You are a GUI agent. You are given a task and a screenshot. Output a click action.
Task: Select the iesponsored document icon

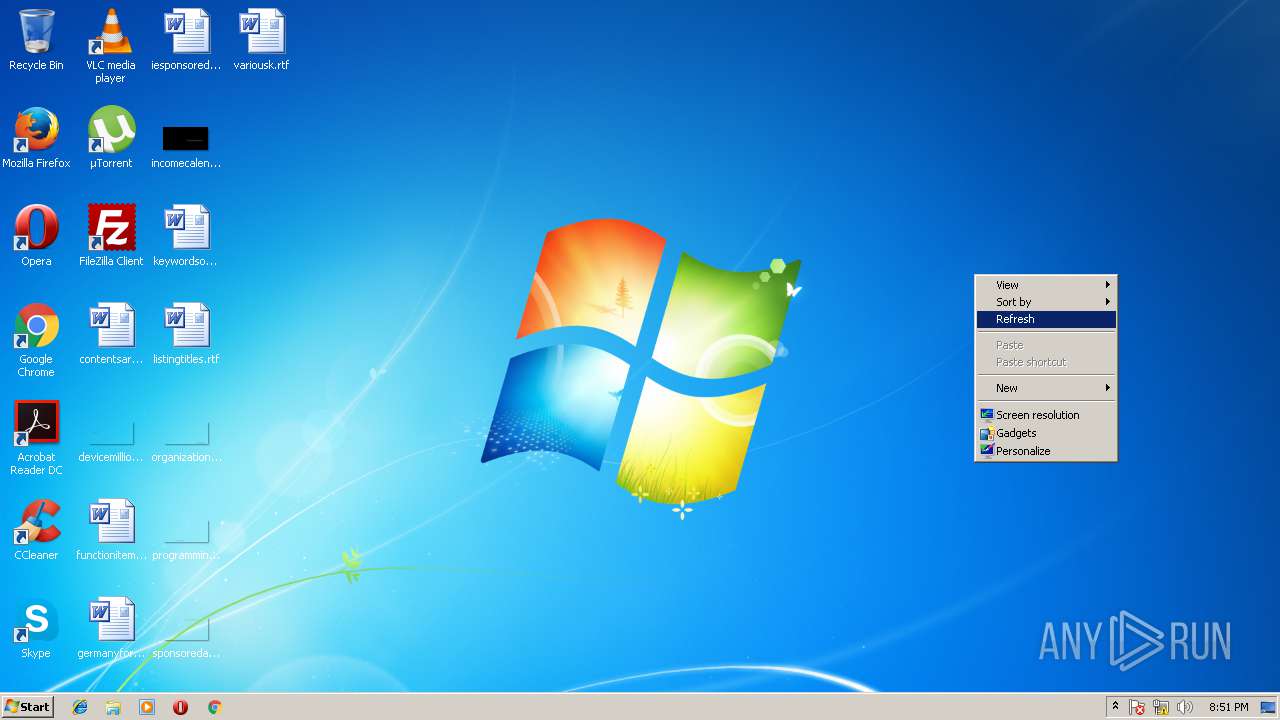click(186, 40)
